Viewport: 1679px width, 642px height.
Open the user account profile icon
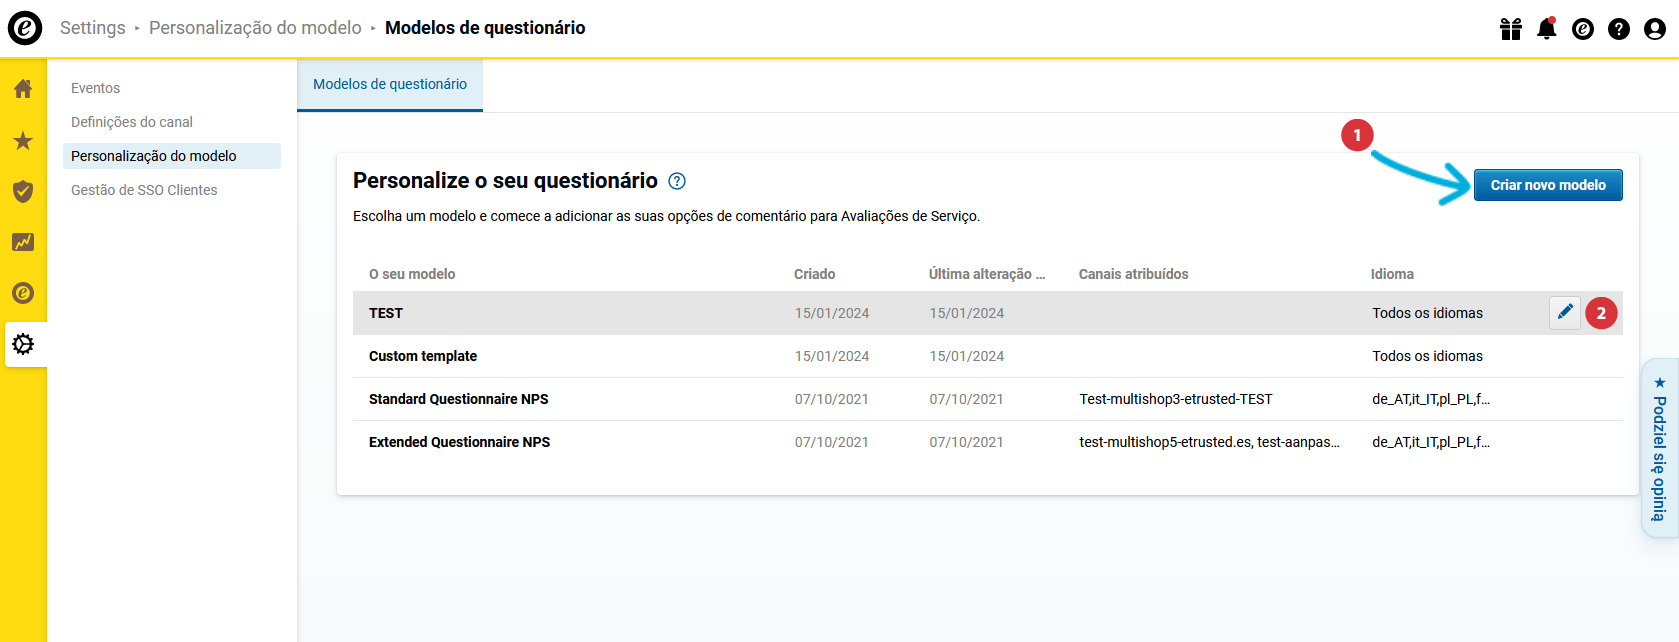coord(1655,29)
